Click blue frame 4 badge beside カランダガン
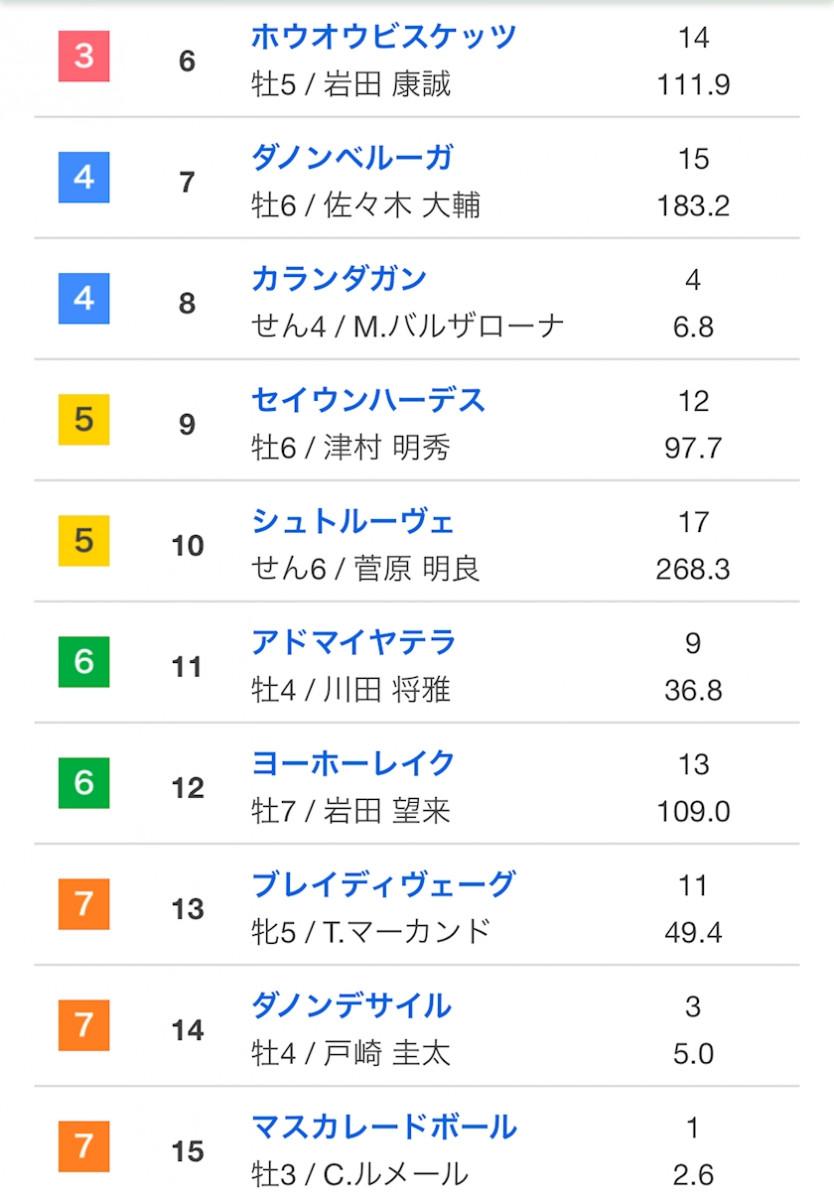 [x=84, y=299]
